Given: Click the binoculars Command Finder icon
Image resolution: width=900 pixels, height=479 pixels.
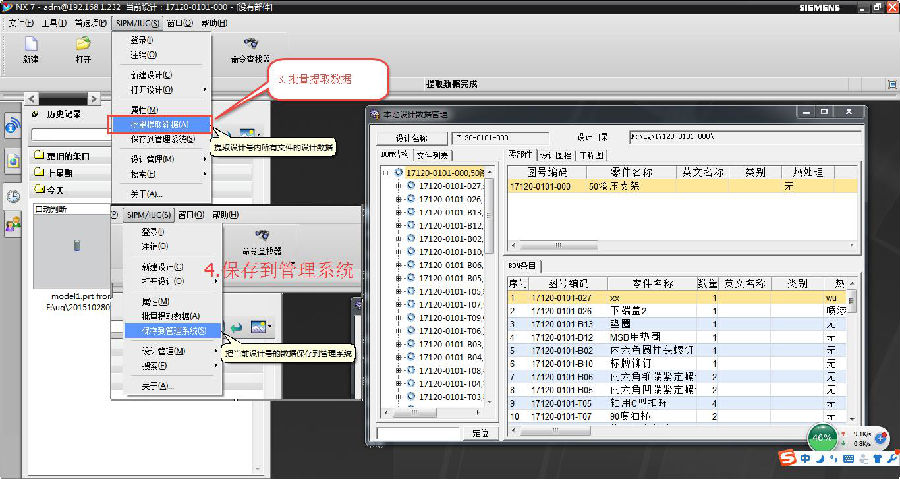Looking at the screenshot, I should 251,44.
